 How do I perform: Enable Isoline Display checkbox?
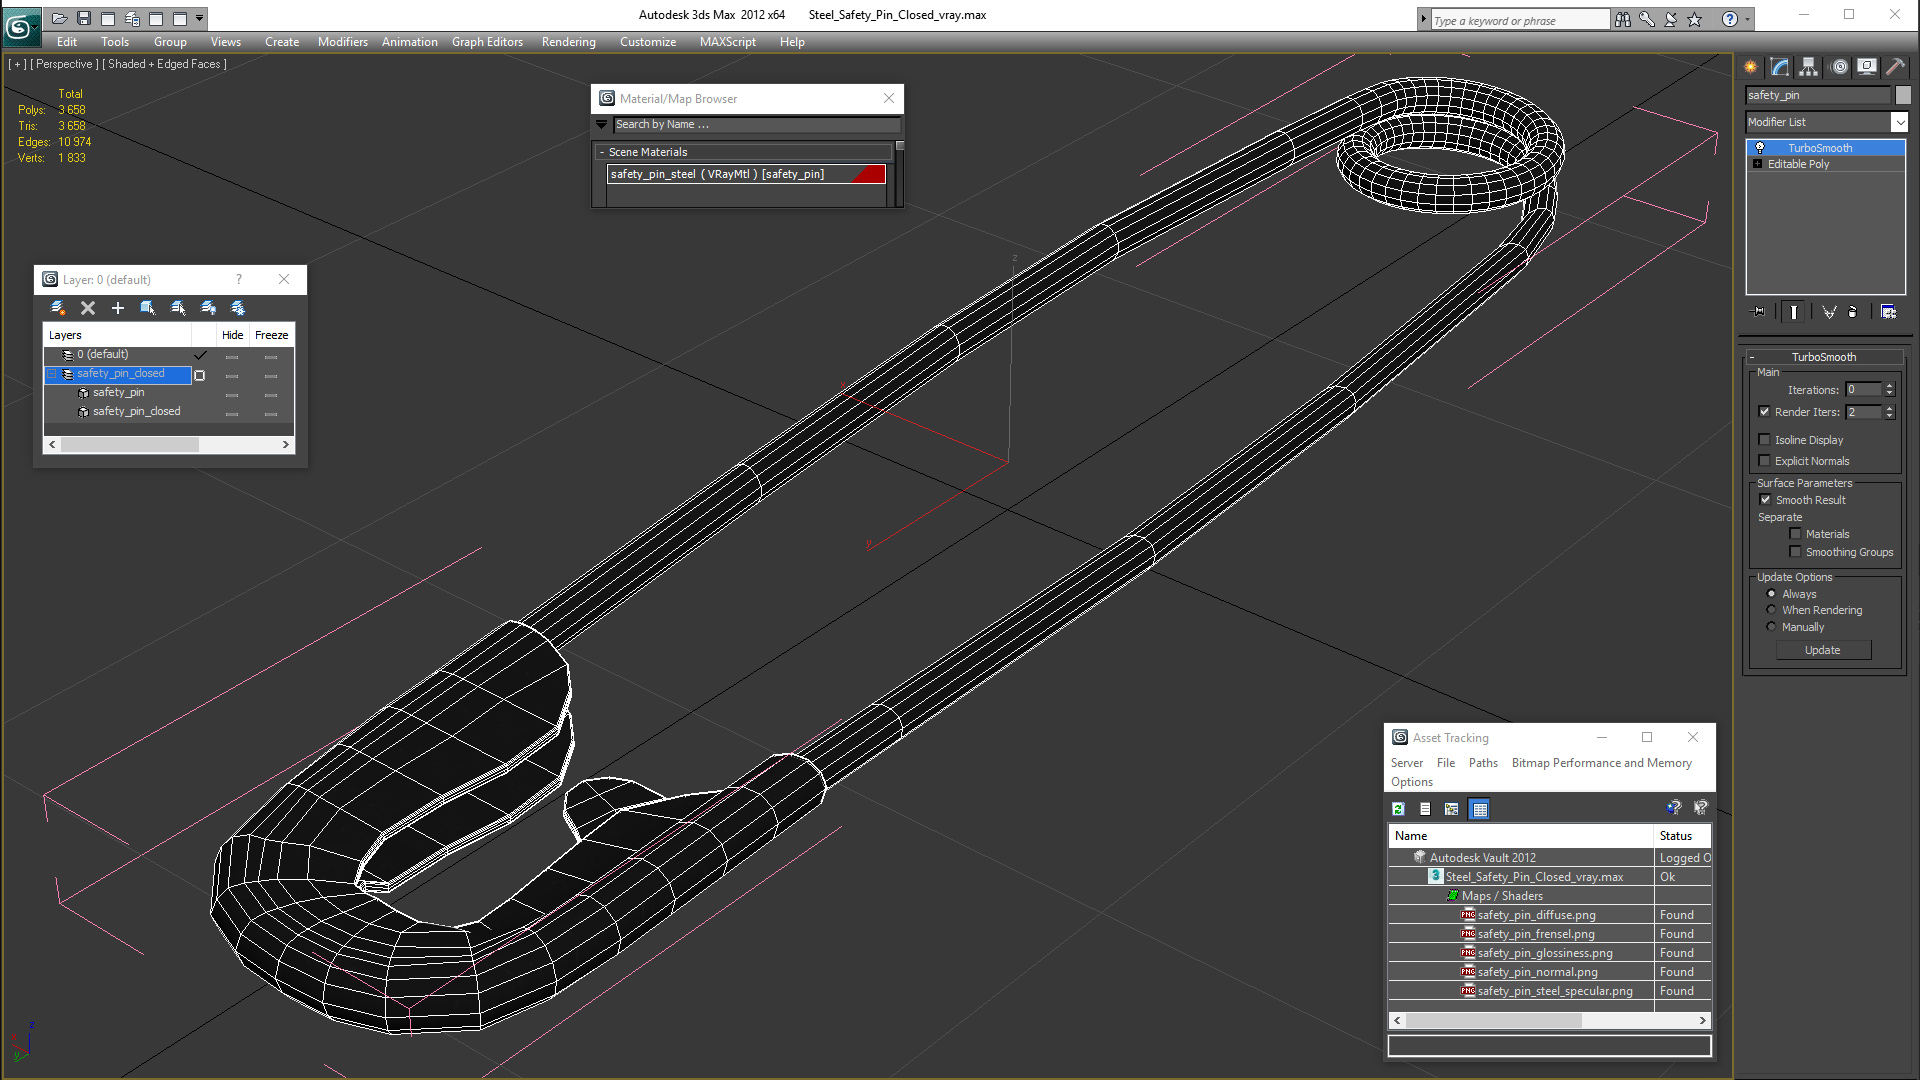tap(1765, 440)
